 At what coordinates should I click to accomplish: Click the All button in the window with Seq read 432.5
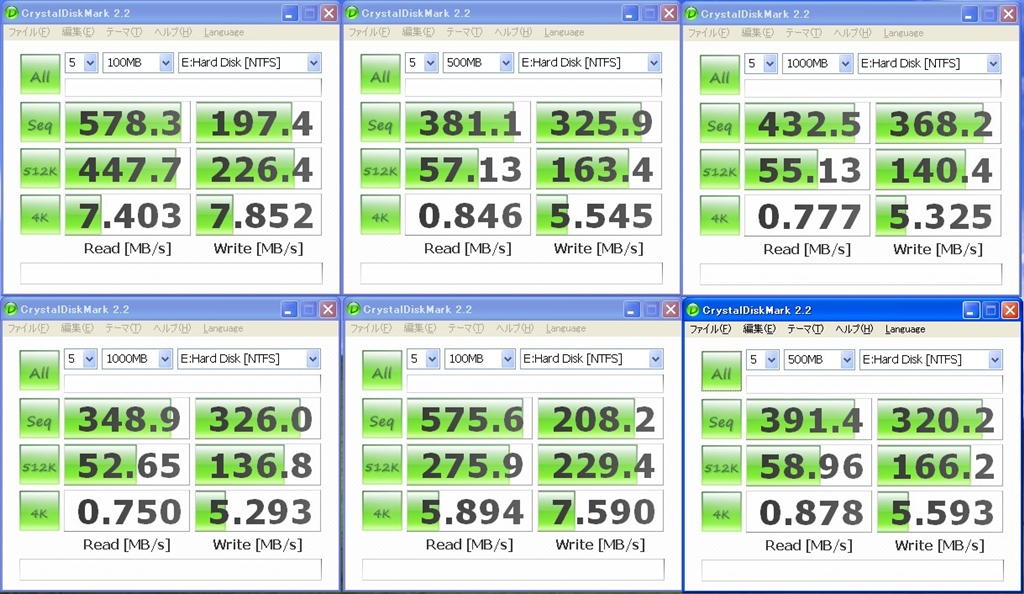[720, 75]
